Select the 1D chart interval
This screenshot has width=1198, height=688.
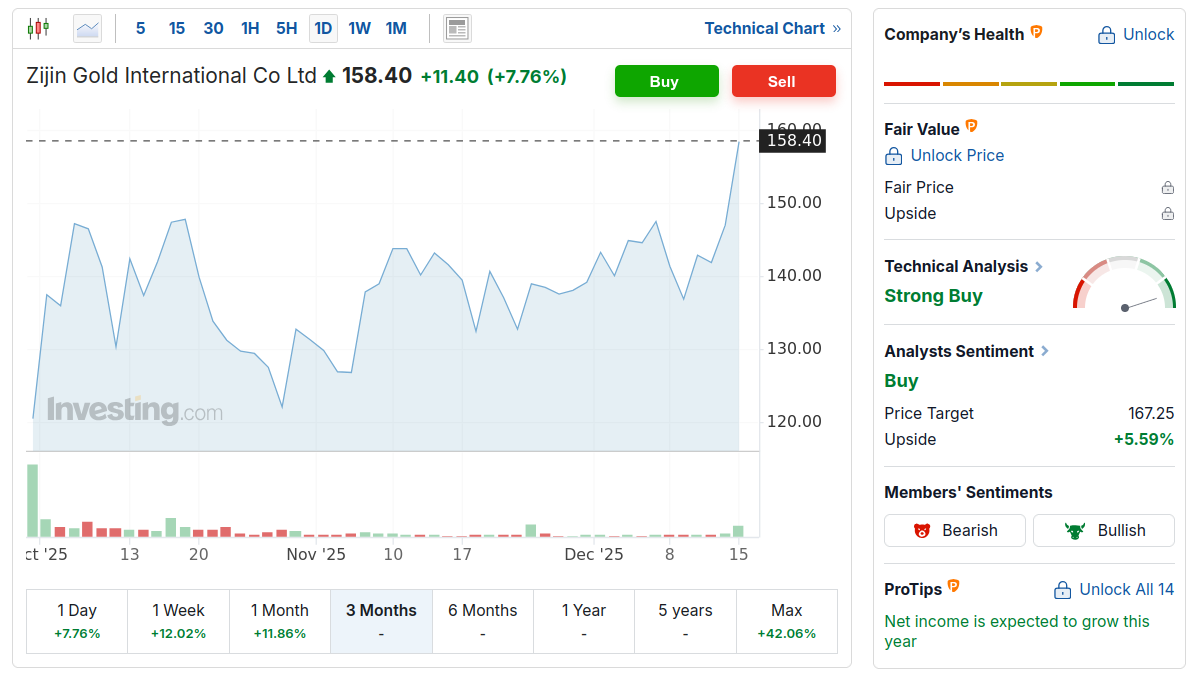323,28
